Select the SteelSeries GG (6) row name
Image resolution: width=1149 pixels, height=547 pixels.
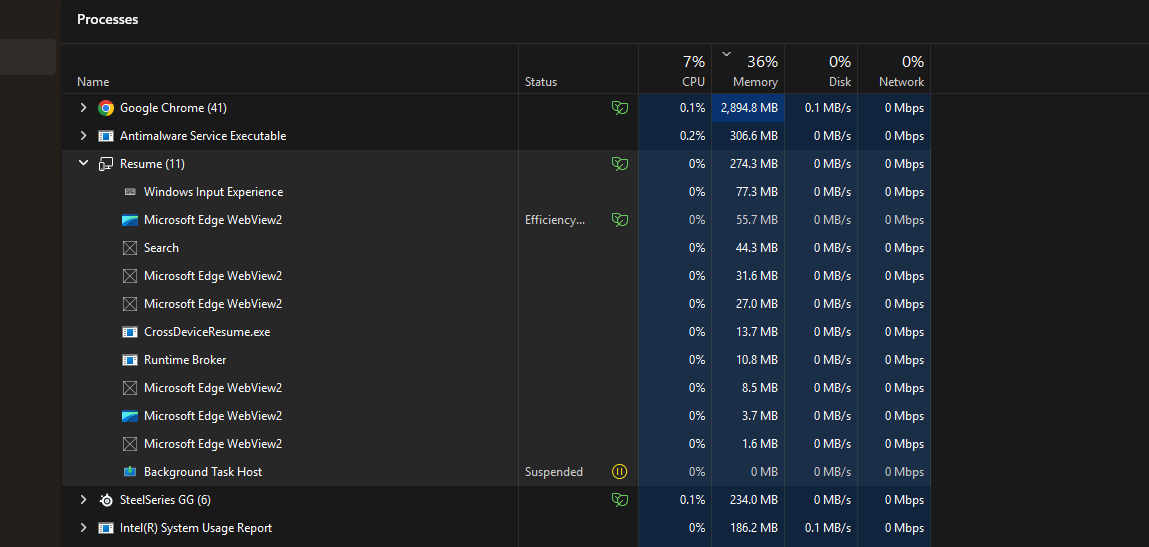tap(166, 500)
